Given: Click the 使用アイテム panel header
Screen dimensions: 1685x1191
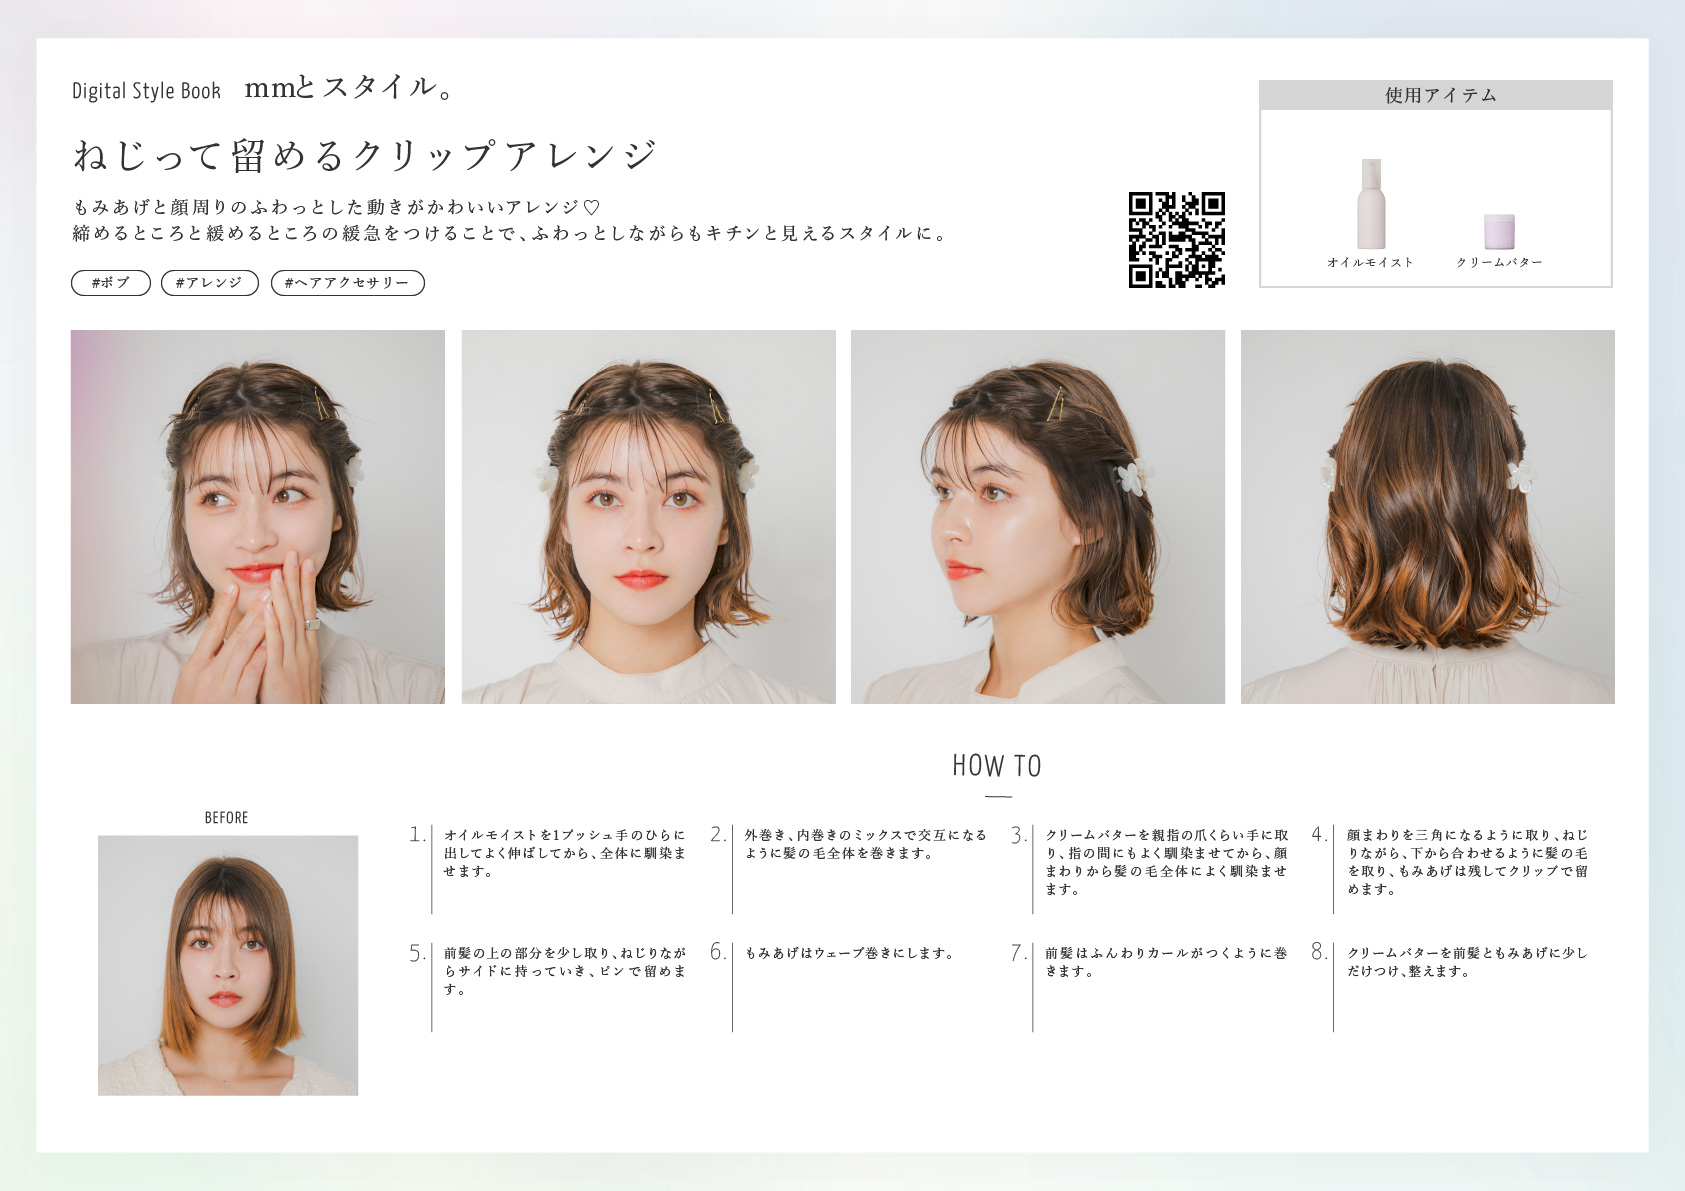Looking at the screenshot, I should point(1435,95).
